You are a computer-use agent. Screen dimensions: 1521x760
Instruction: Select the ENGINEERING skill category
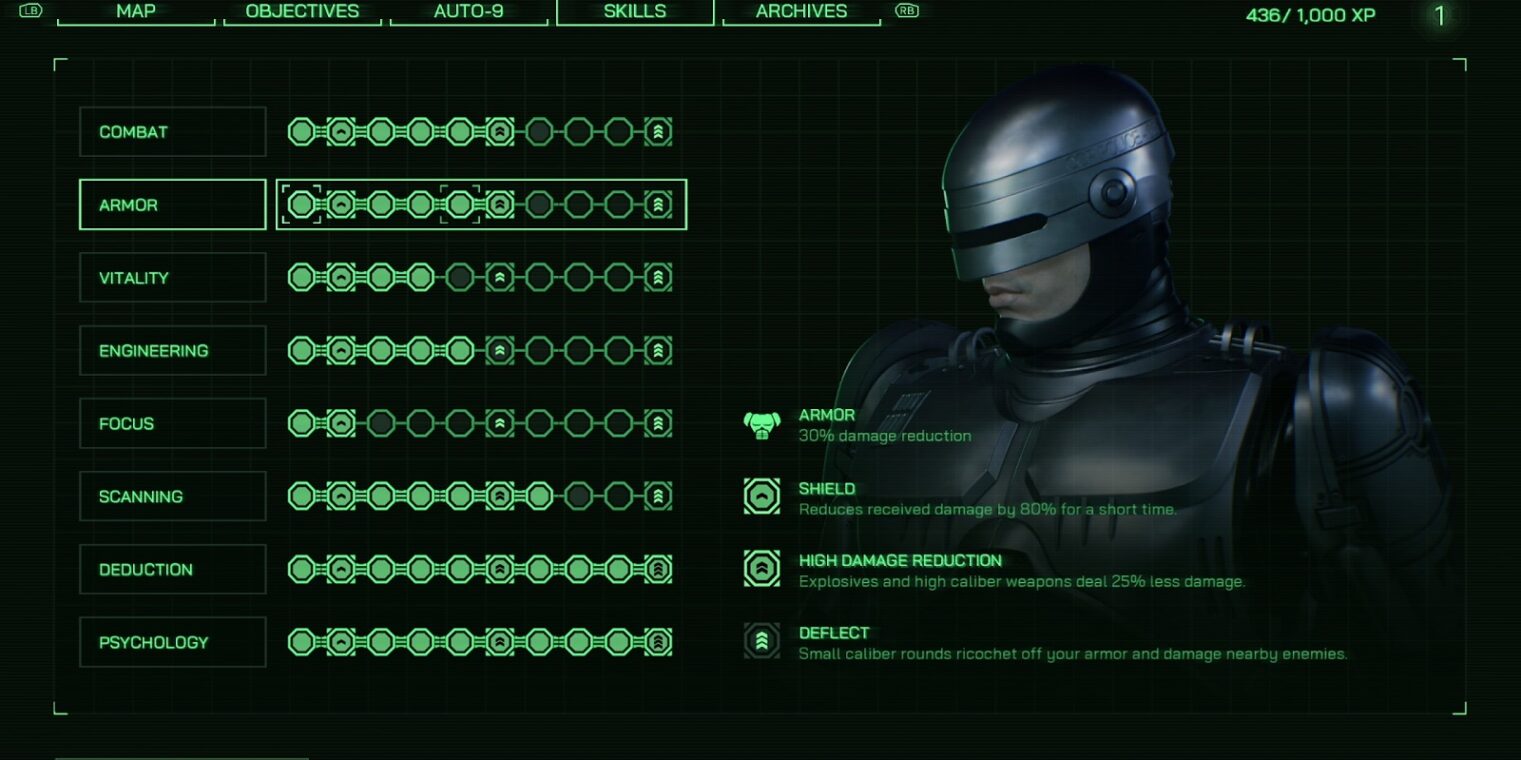tap(173, 351)
